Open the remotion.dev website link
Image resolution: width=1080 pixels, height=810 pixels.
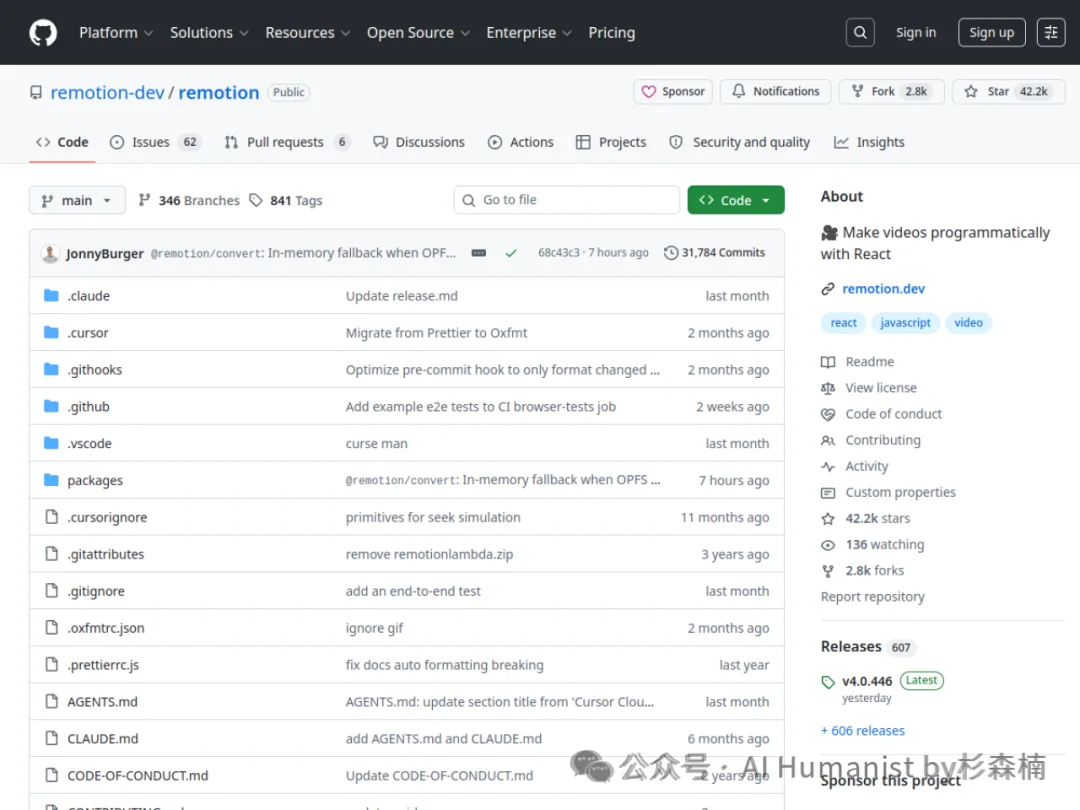pyautogui.click(x=883, y=289)
